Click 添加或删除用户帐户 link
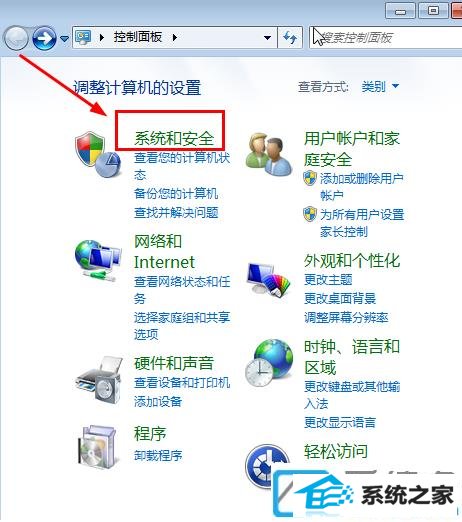462x522 pixels. (x=361, y=187)
